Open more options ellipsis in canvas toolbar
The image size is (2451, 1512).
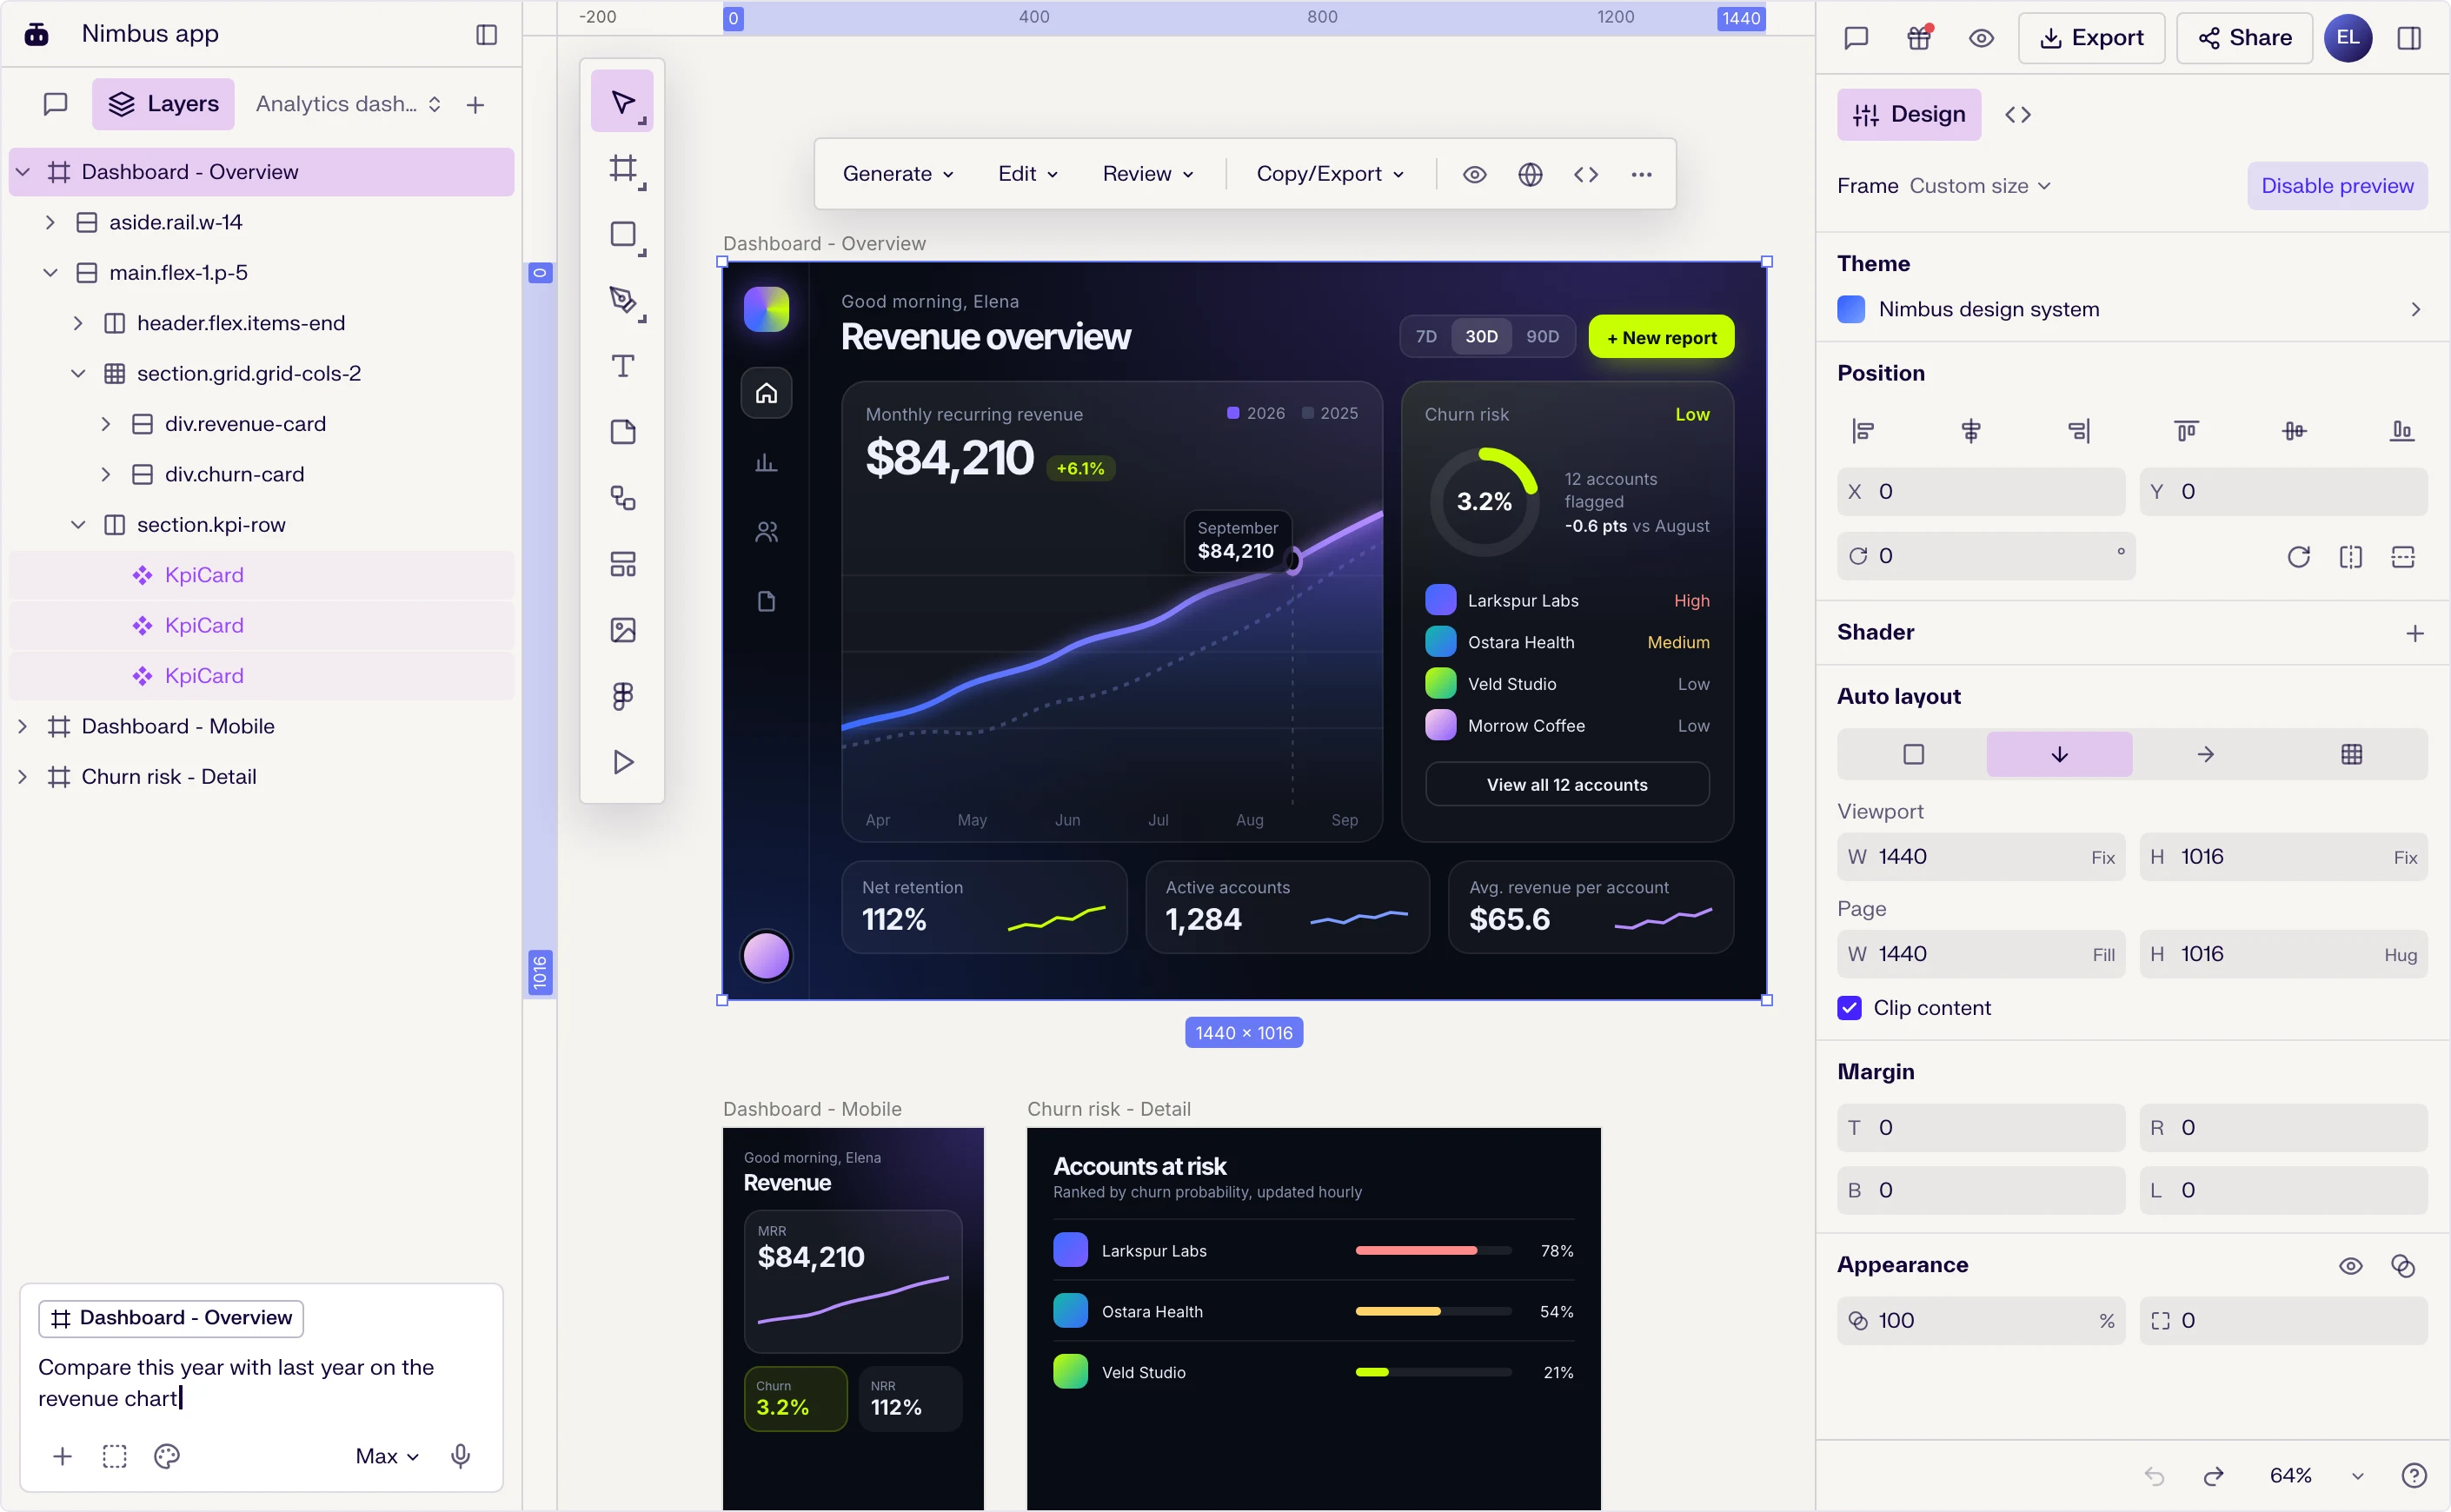(x=1641, y=174)
